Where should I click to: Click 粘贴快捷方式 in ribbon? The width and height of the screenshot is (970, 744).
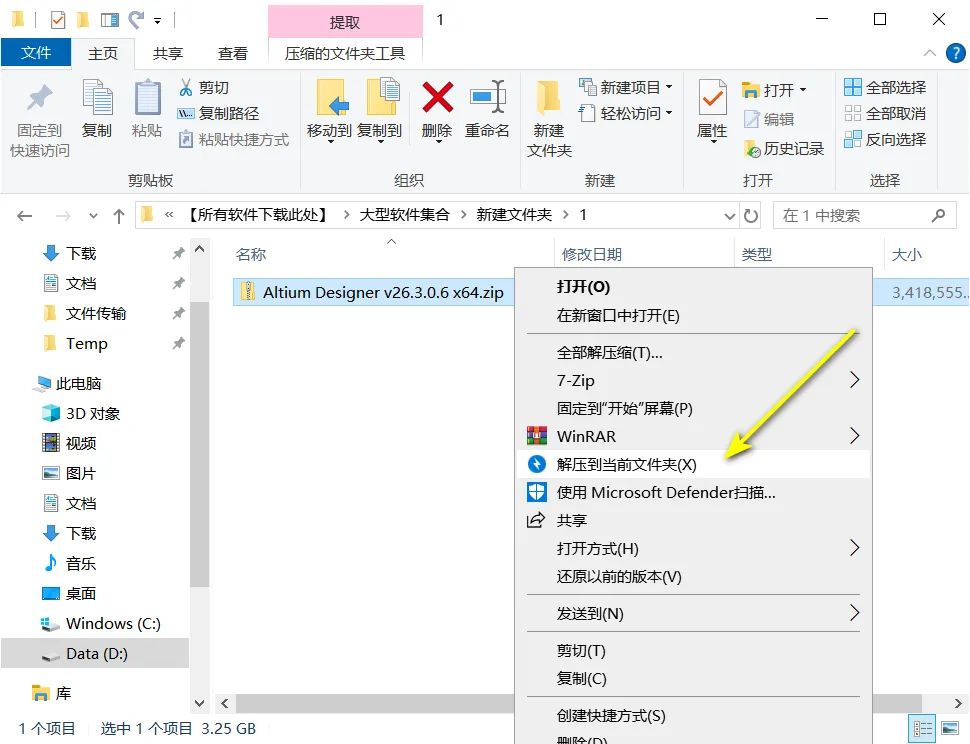(234, 139)
